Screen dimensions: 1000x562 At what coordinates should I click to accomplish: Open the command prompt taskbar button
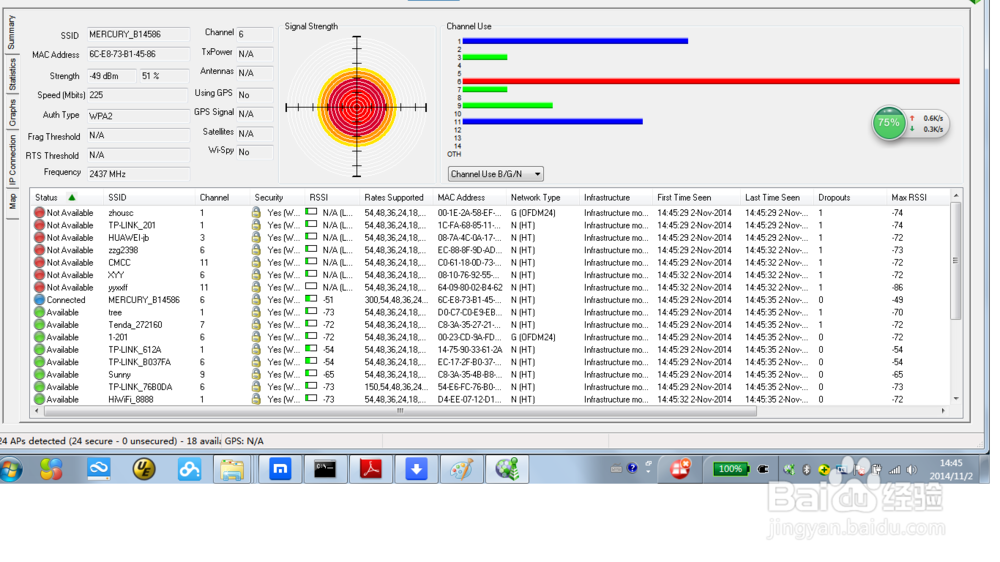(x=325, y=470)
